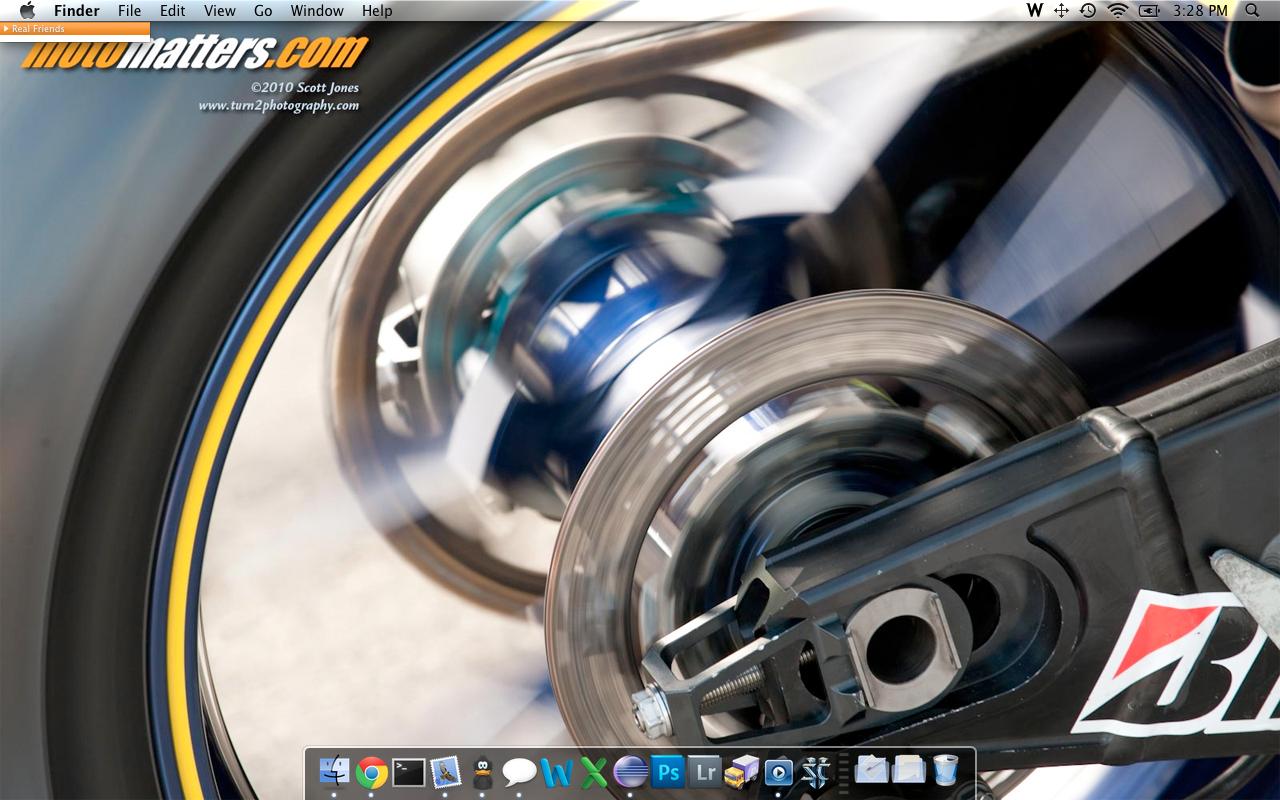This screenshot has height=800, width=1280.
Task: Open the Eclipse IDE icon
Action: (x=630, y=771)
